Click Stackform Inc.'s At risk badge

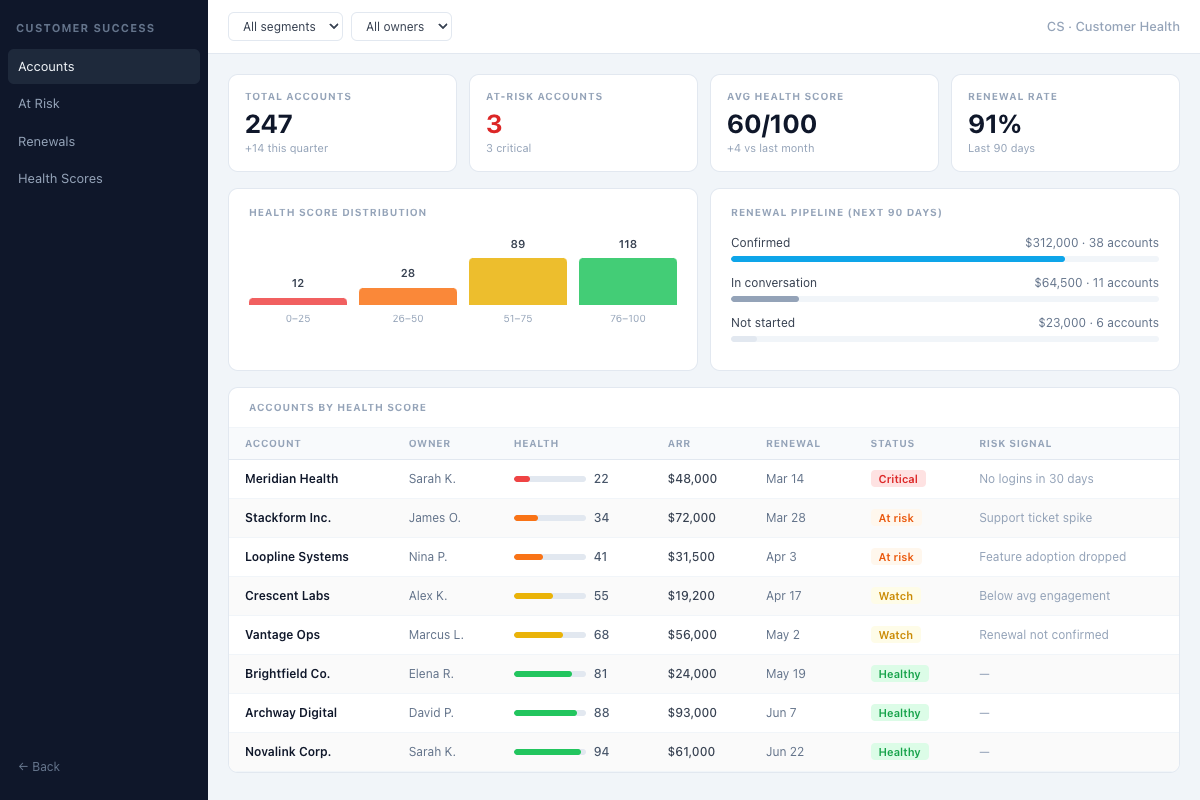point(894,518)
